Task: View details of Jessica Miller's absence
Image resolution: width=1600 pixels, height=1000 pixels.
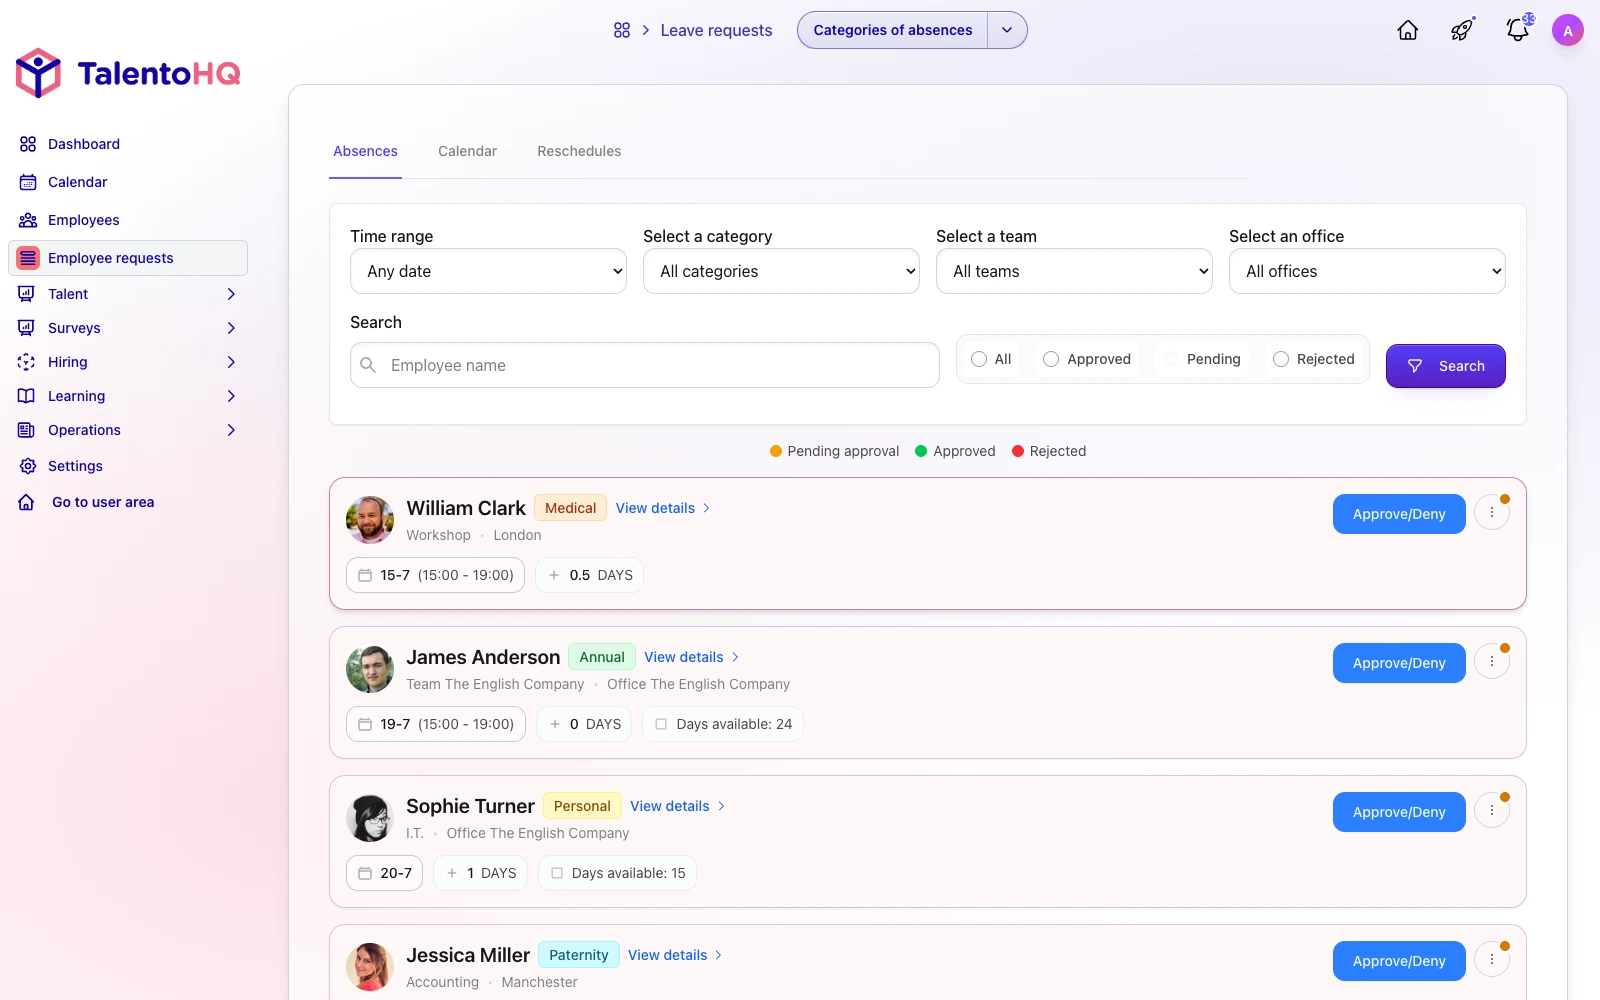Action: [x=676, y=955]
